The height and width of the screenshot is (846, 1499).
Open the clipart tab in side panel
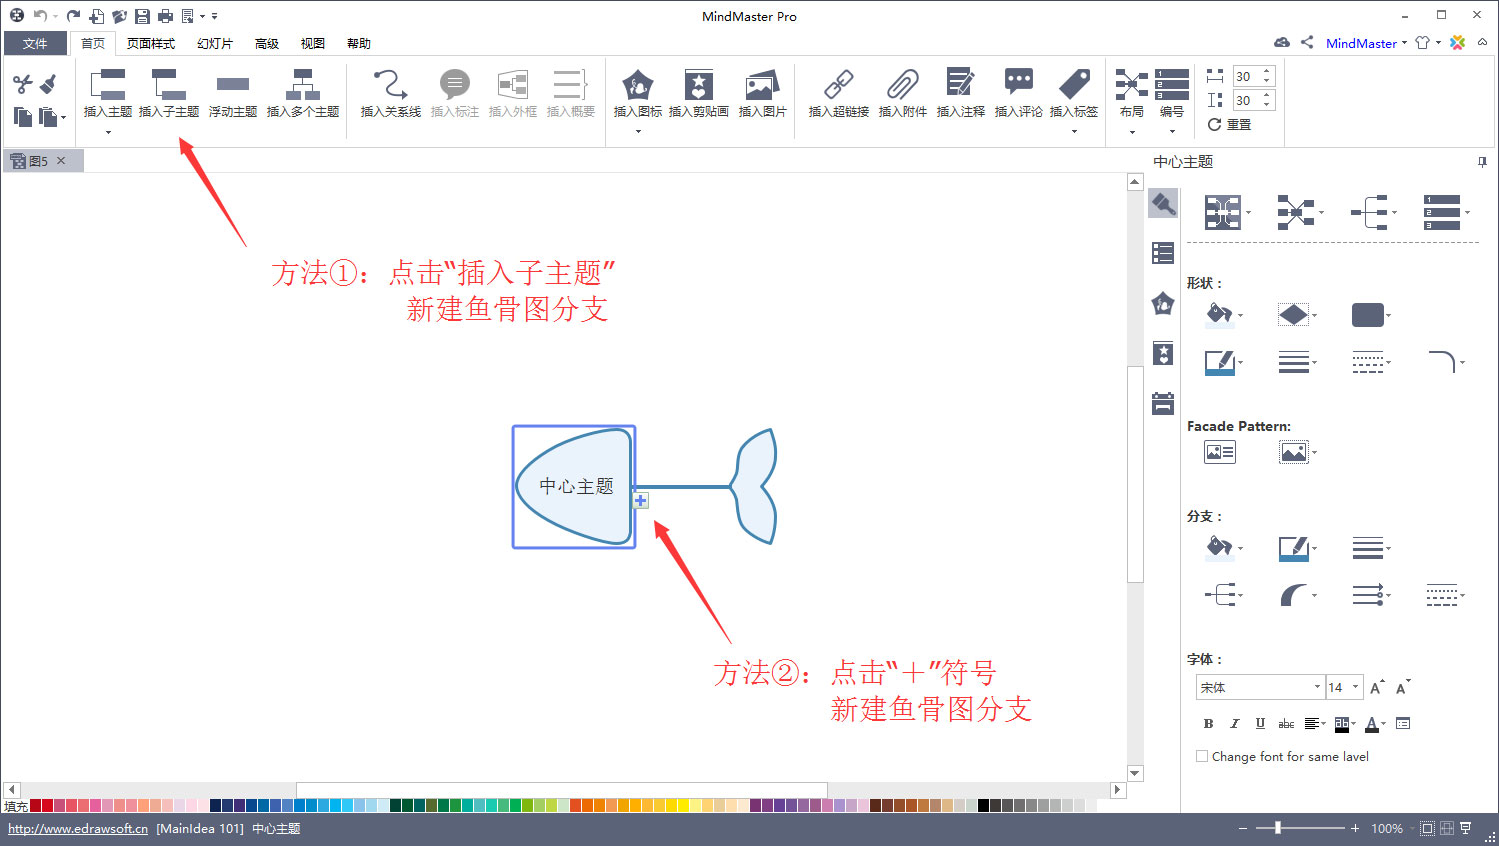coord(1163,353)
